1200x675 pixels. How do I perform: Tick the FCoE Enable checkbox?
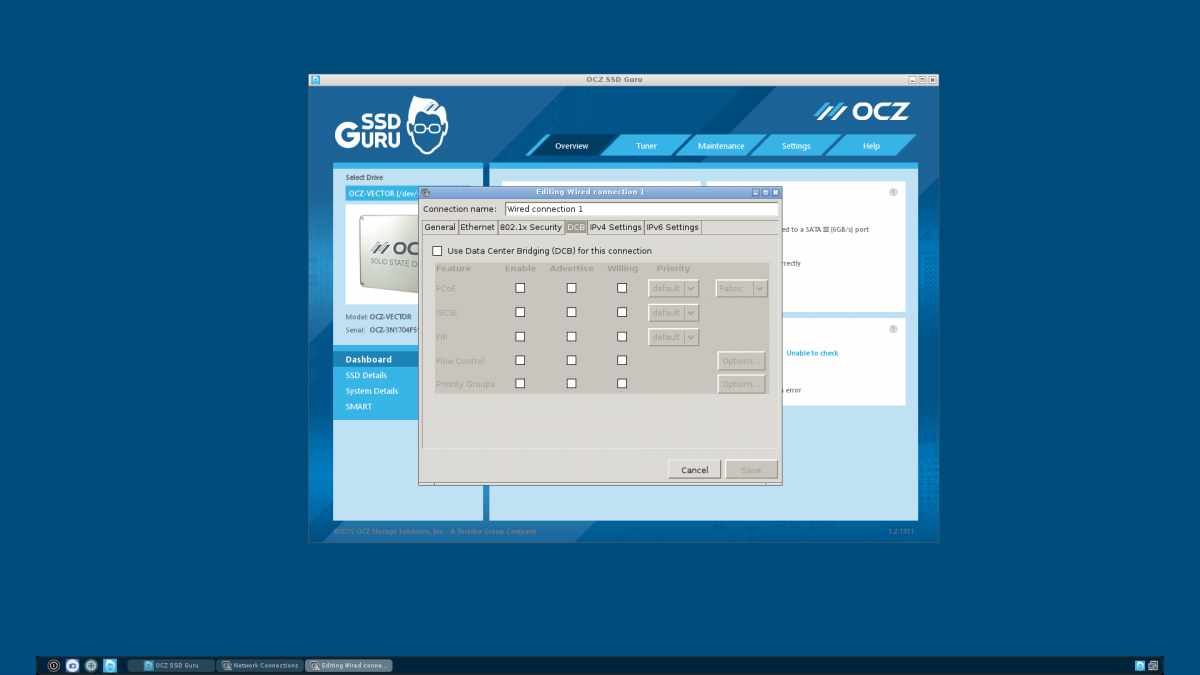point(520,288)
